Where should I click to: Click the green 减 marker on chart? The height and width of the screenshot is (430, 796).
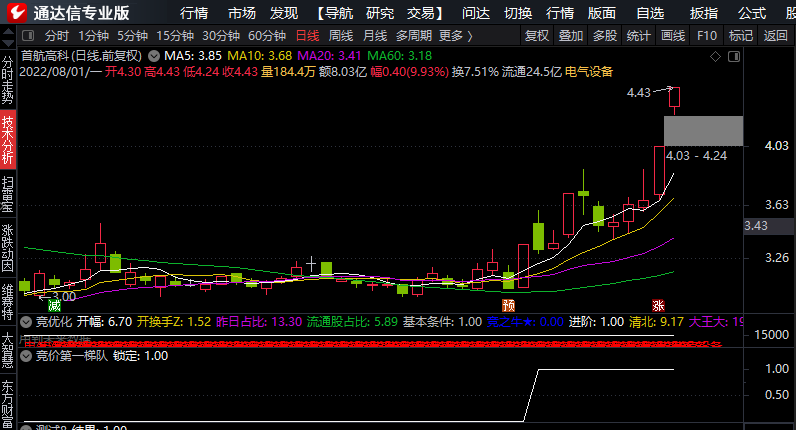tap(54, 305)
